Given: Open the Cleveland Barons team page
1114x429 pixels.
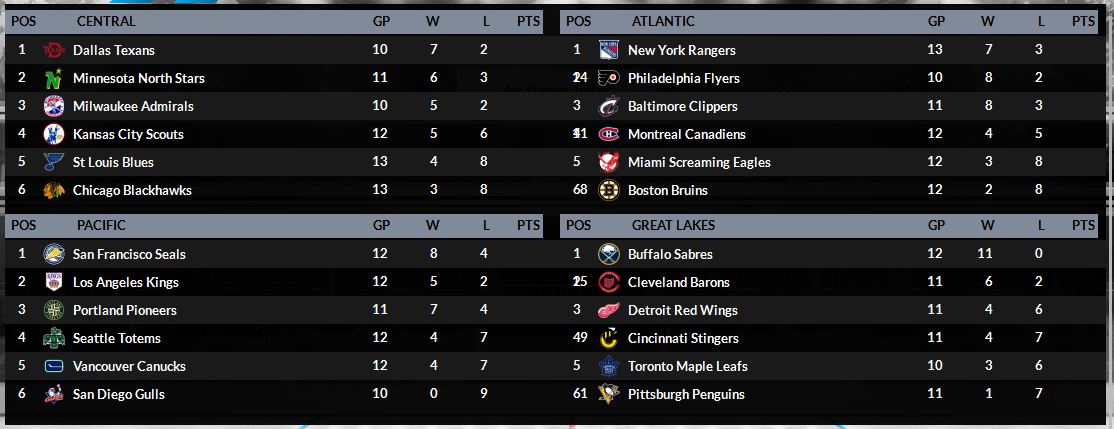Looking at the screenshot, I should click(678, 282).
